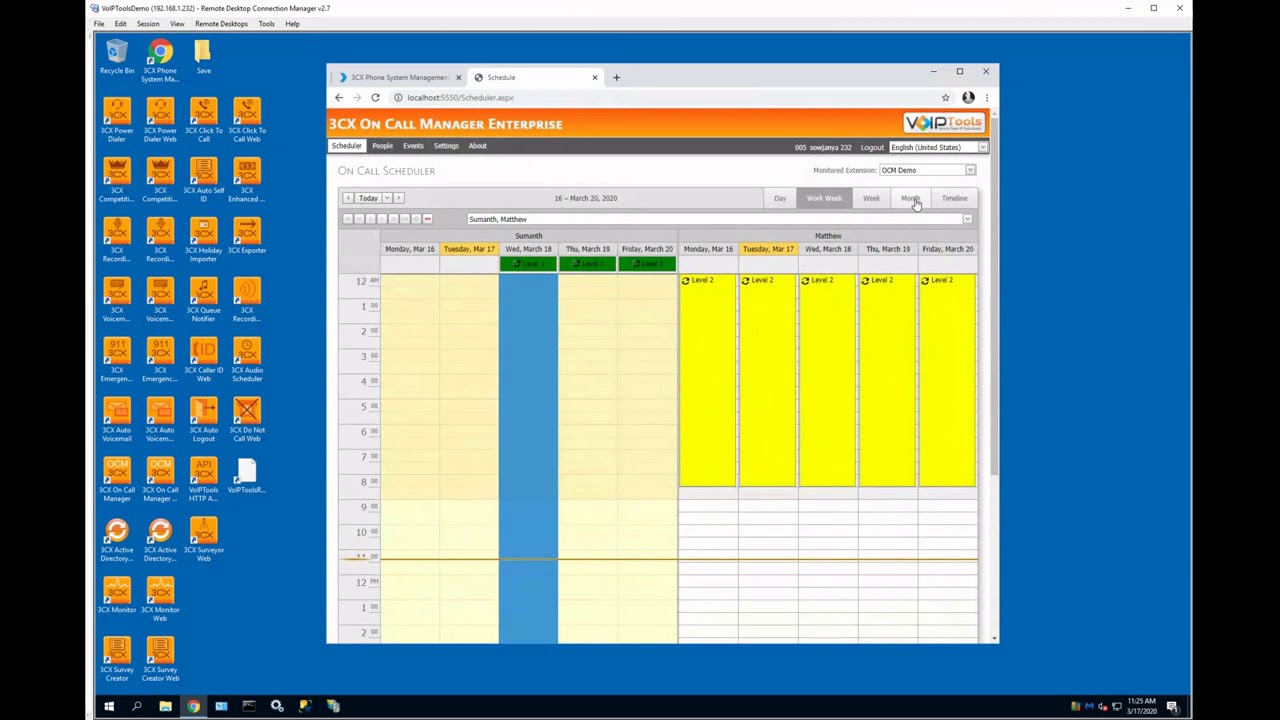This screenshot has height=720, width=1280.
Task: Launch the 3CX Surveyor Web shortcut
Action: pyautogui.click(x=203, y=540)
